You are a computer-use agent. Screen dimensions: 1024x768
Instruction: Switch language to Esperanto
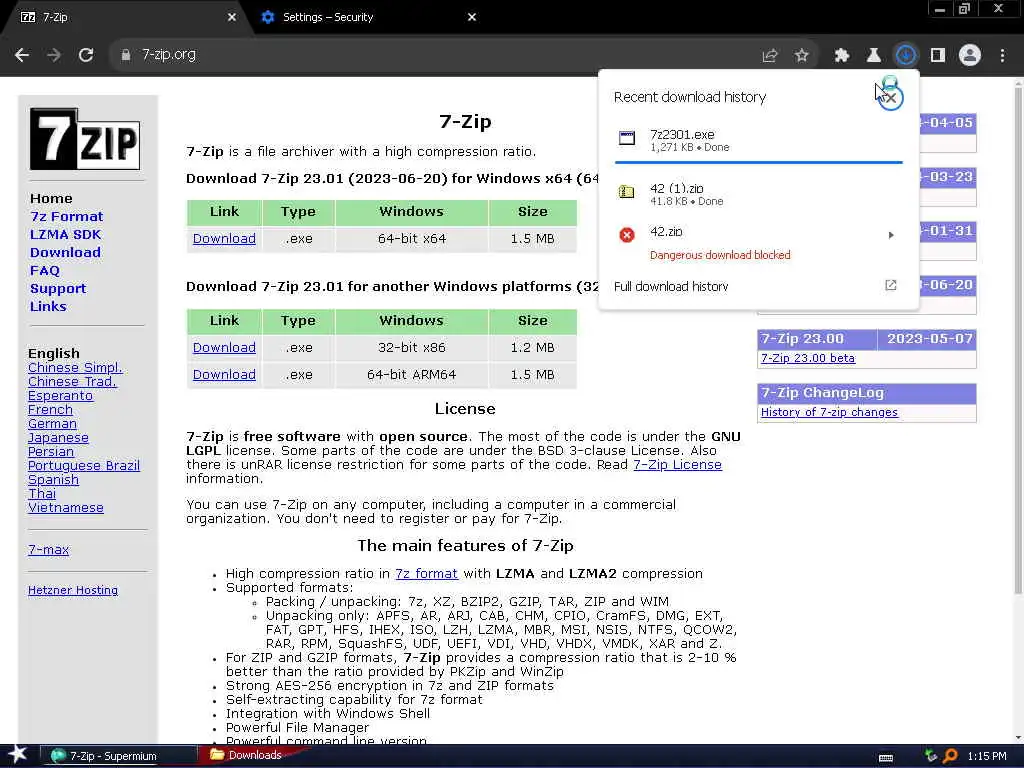click(x=61, y=396)
